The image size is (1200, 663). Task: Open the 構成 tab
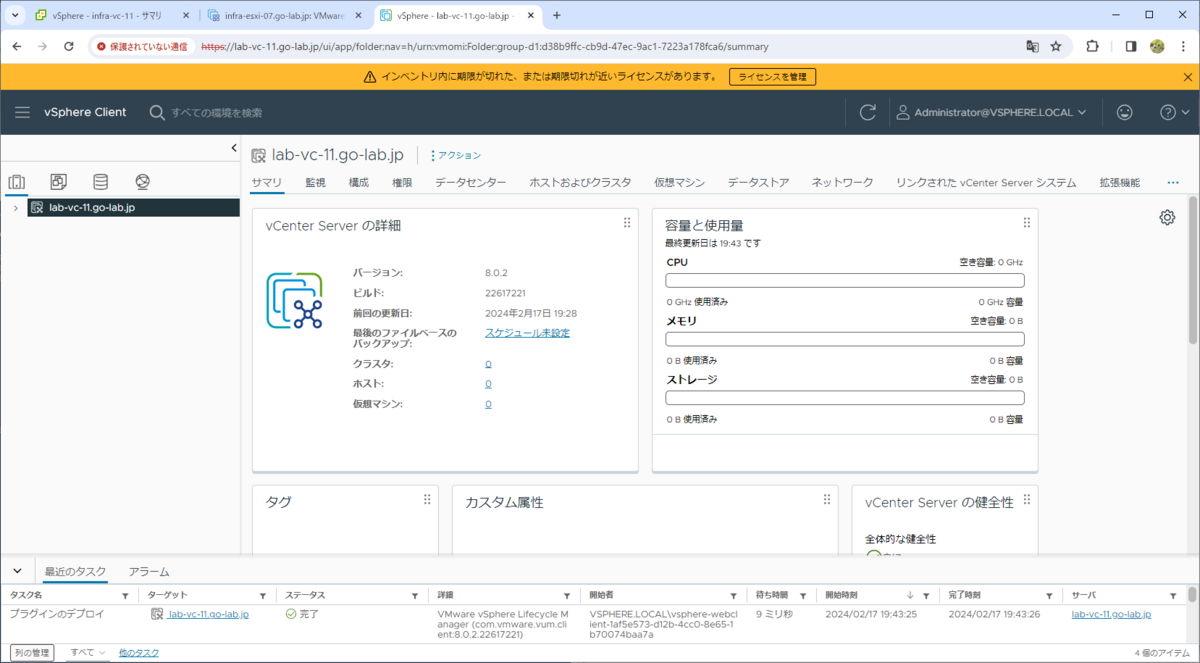point(359,182)
